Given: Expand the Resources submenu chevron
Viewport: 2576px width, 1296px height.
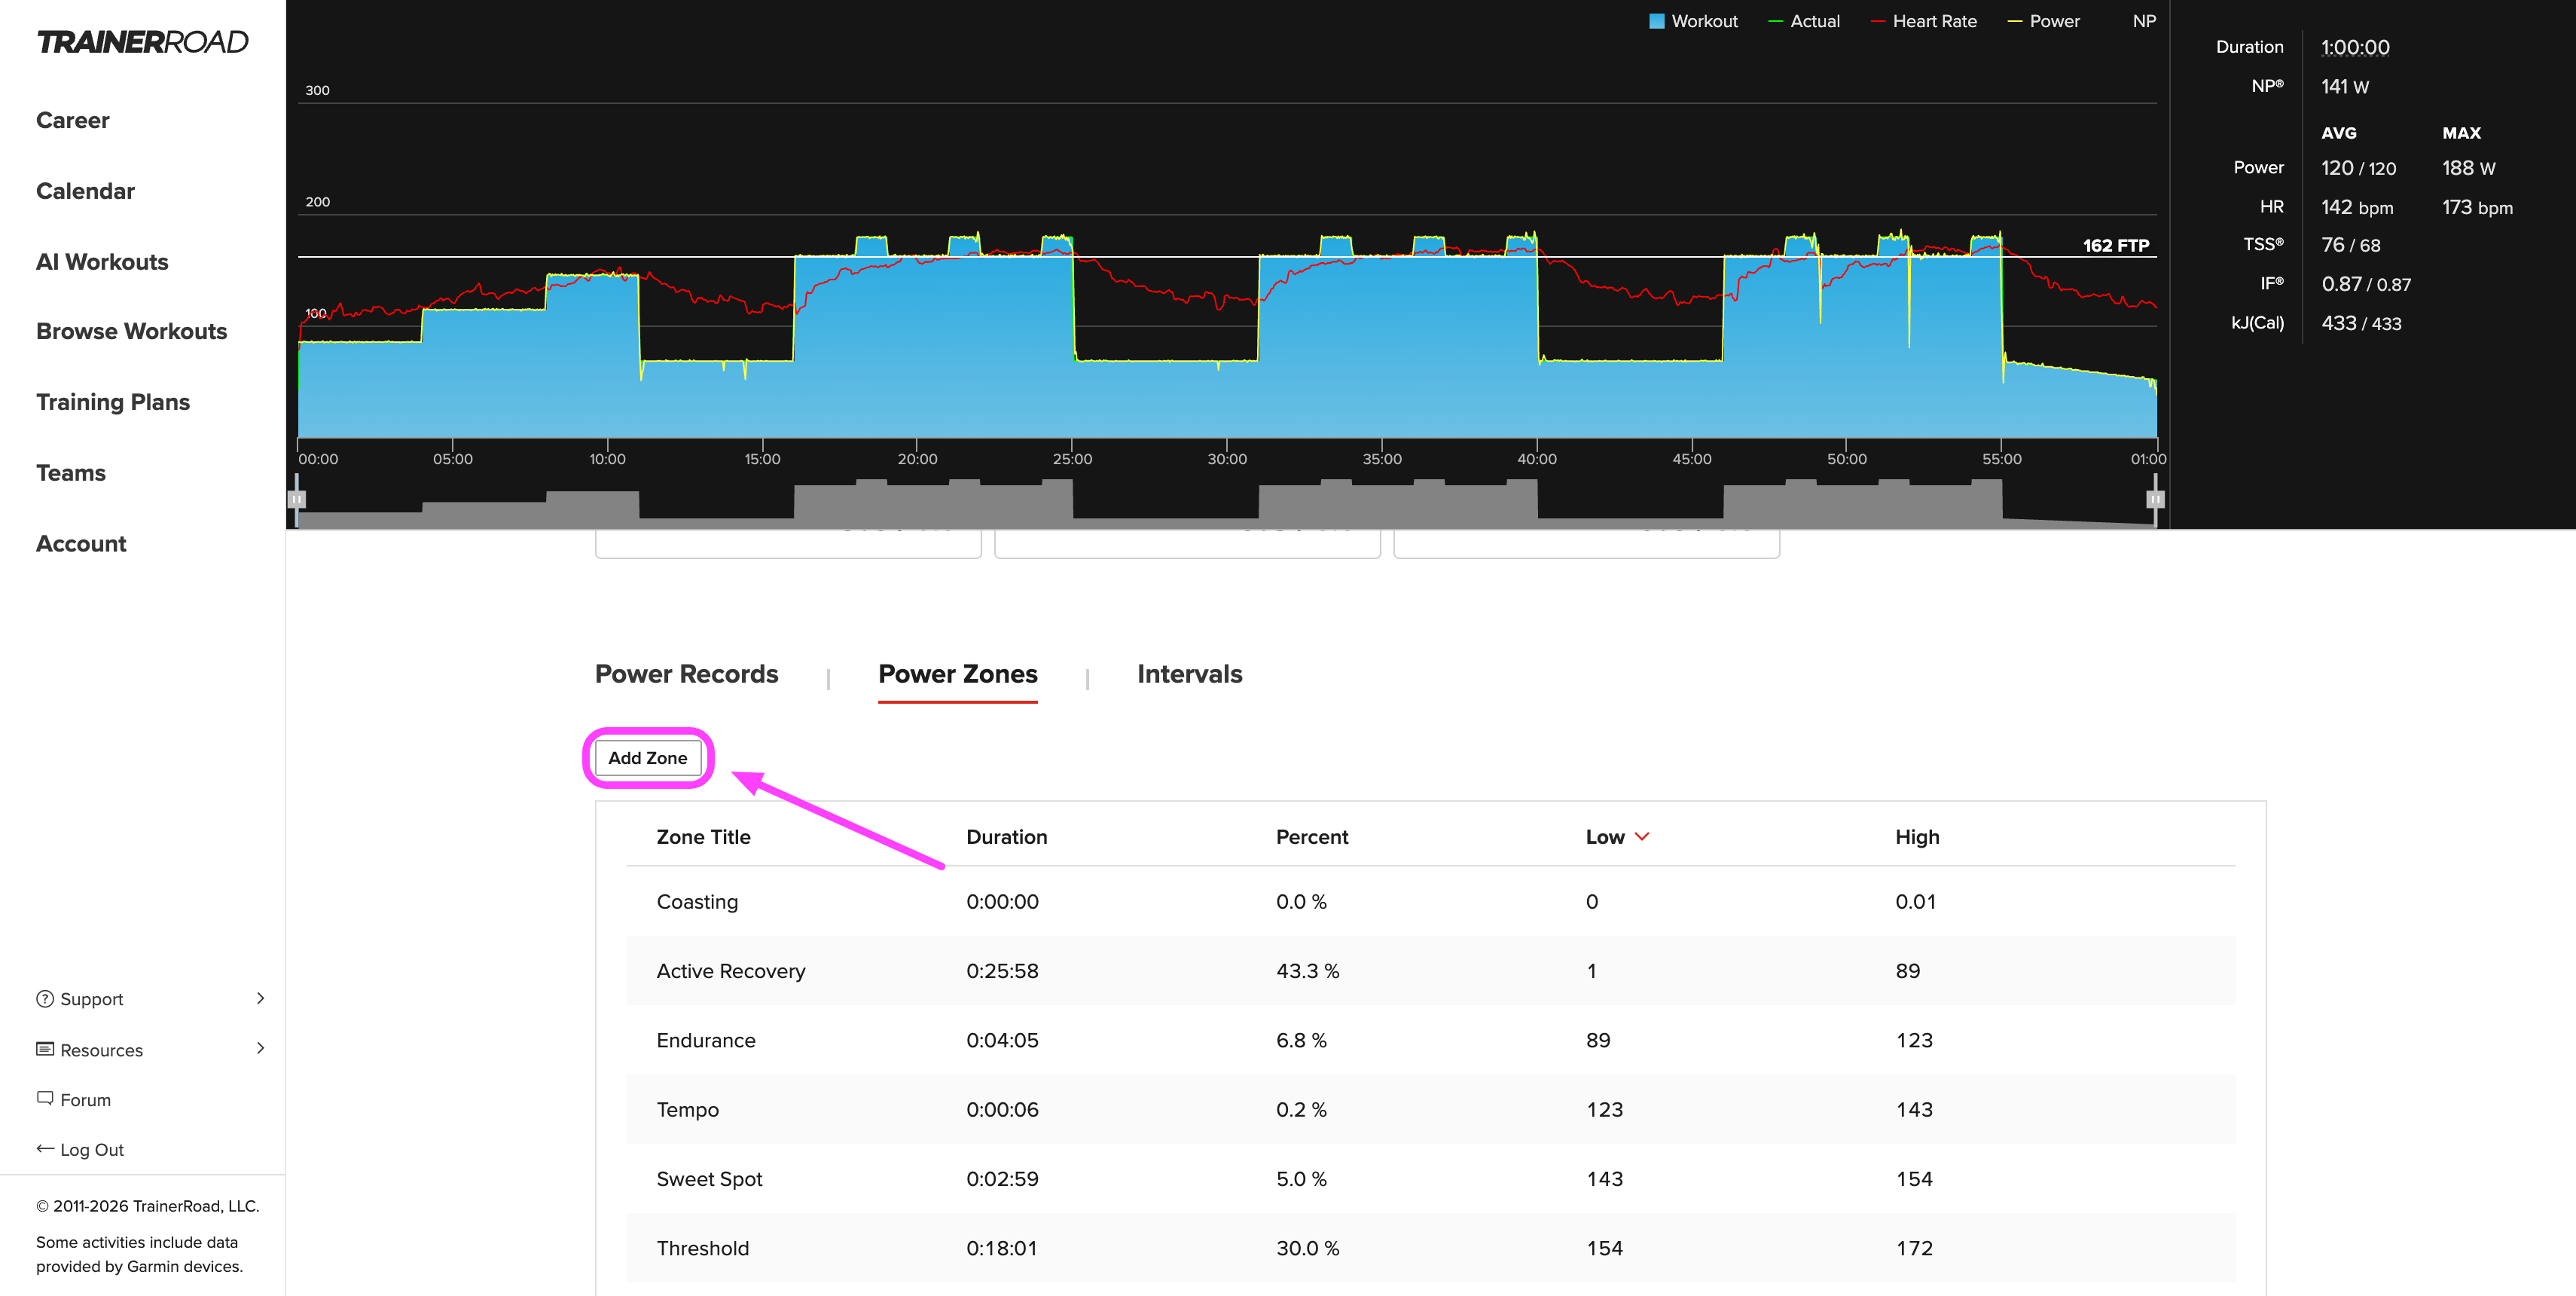Looking at the screenshot, I should pos(260,1048).
